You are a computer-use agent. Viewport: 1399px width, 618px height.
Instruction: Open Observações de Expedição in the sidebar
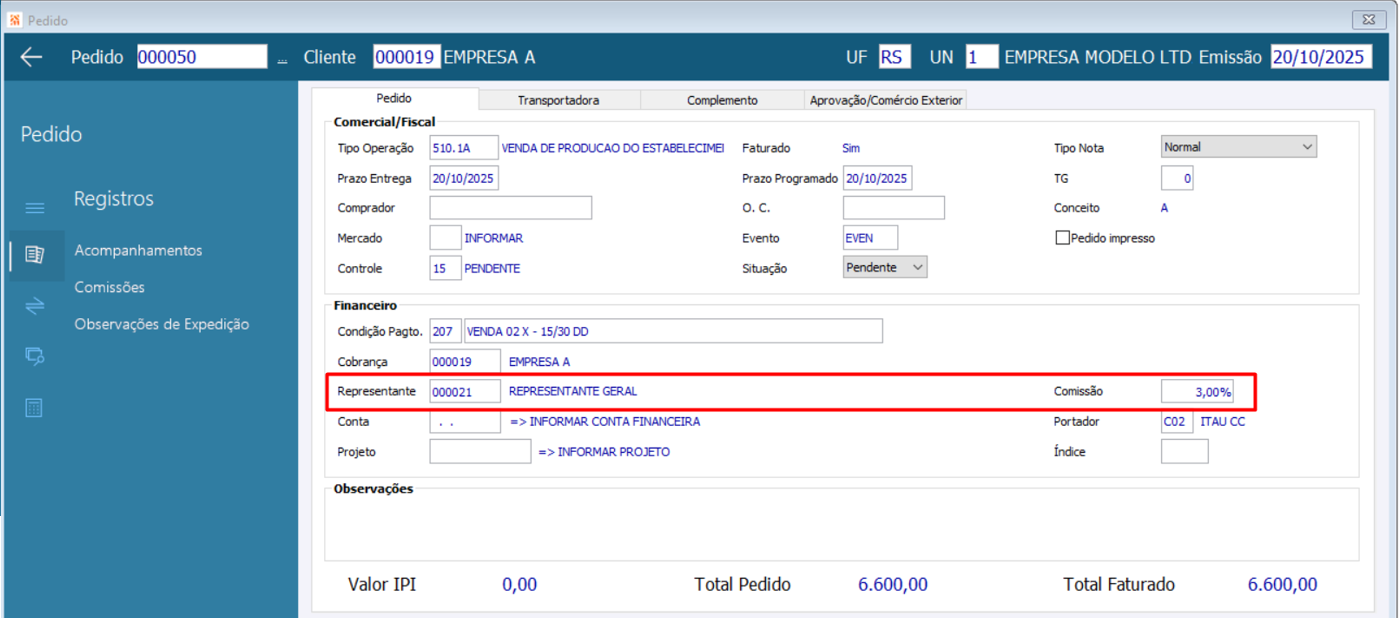(161, 324)
